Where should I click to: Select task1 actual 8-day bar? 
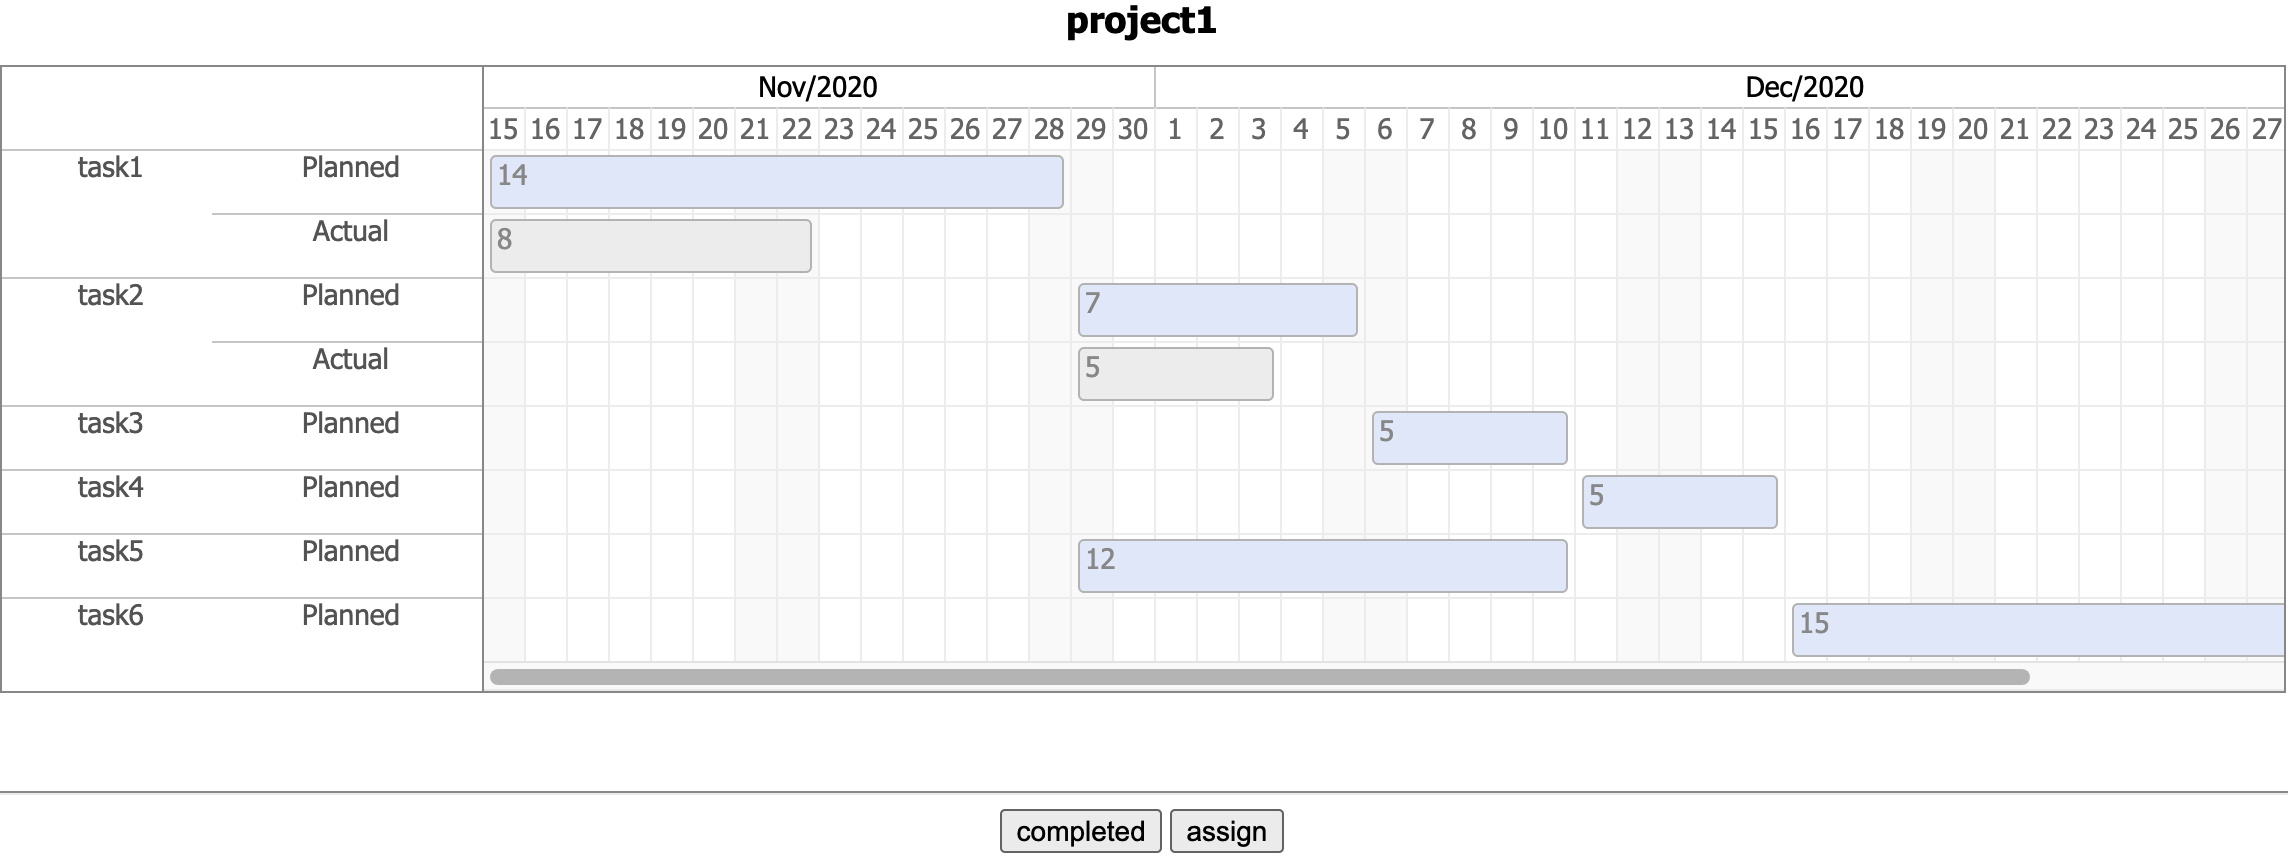pos(650,246)
